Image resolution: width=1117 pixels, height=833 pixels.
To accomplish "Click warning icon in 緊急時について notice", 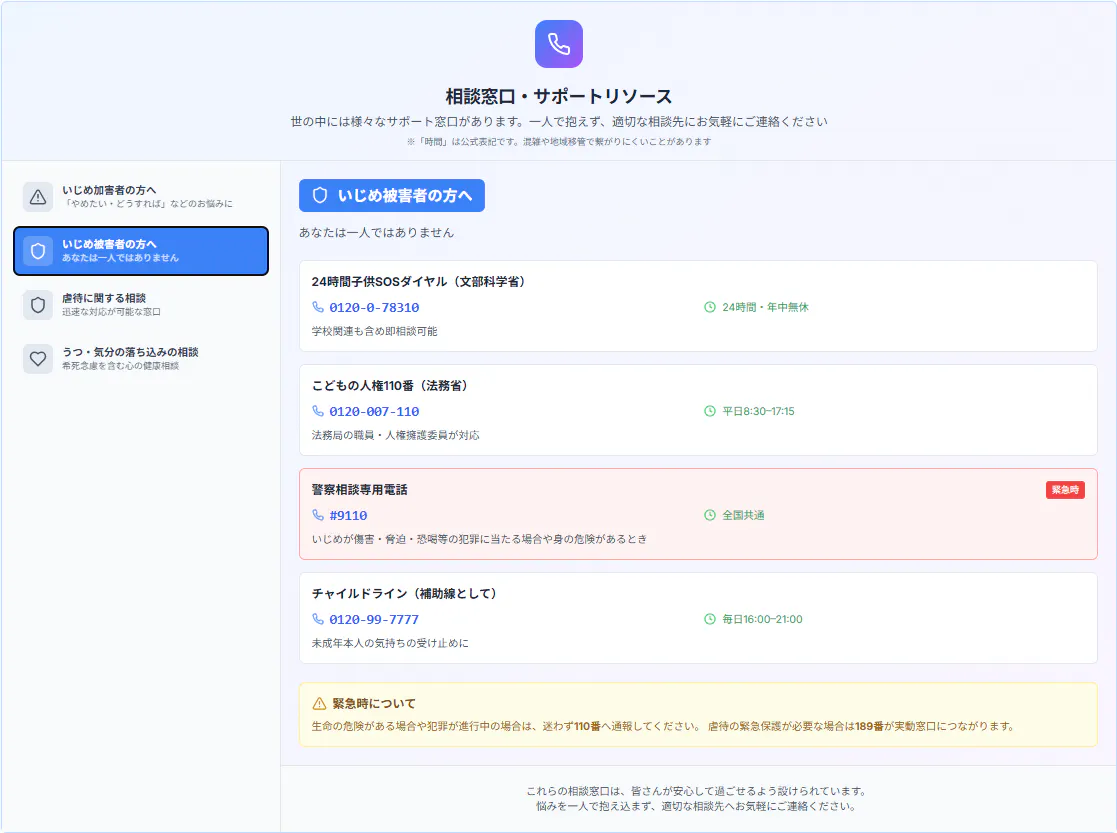I will coord(320,704).
